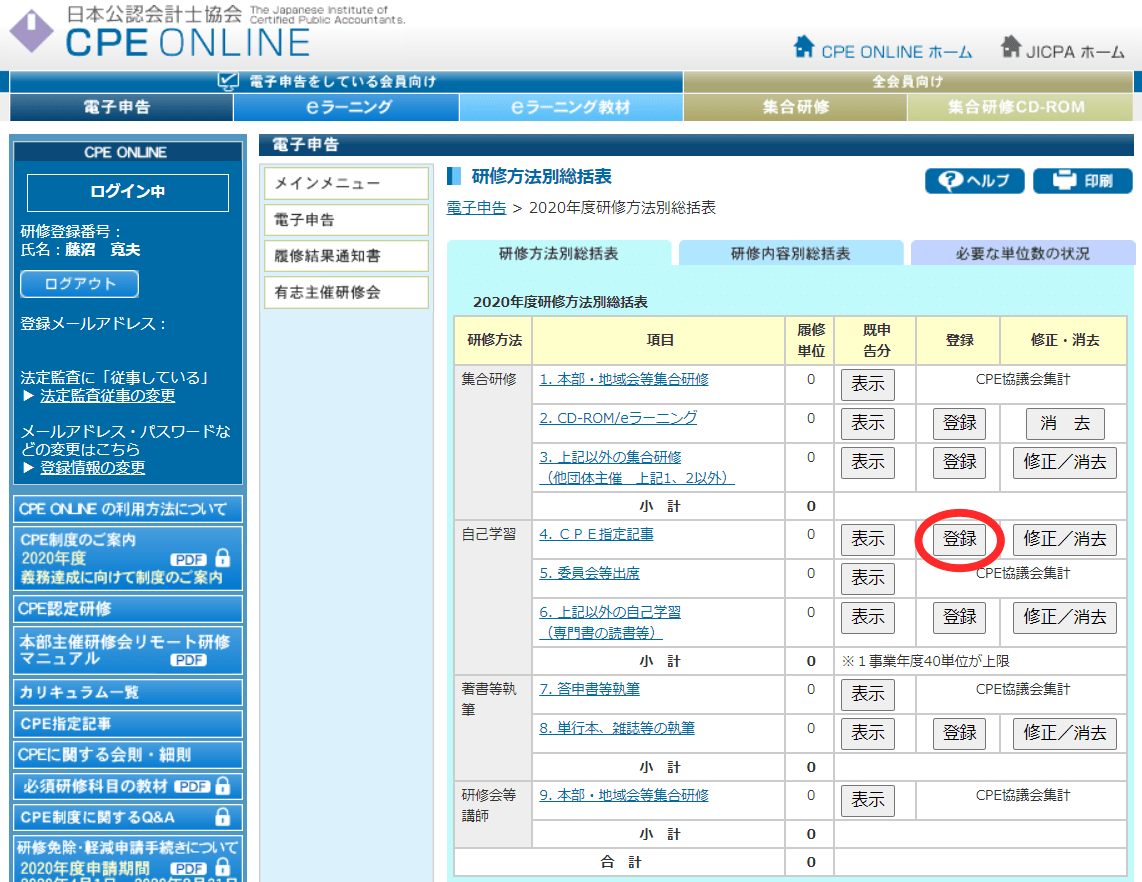Open CPE ONLINE の利用方法について sidebar item
The width and height of the screenshot is (1142, 882).
pyautogui.click(x=127, y=509)
